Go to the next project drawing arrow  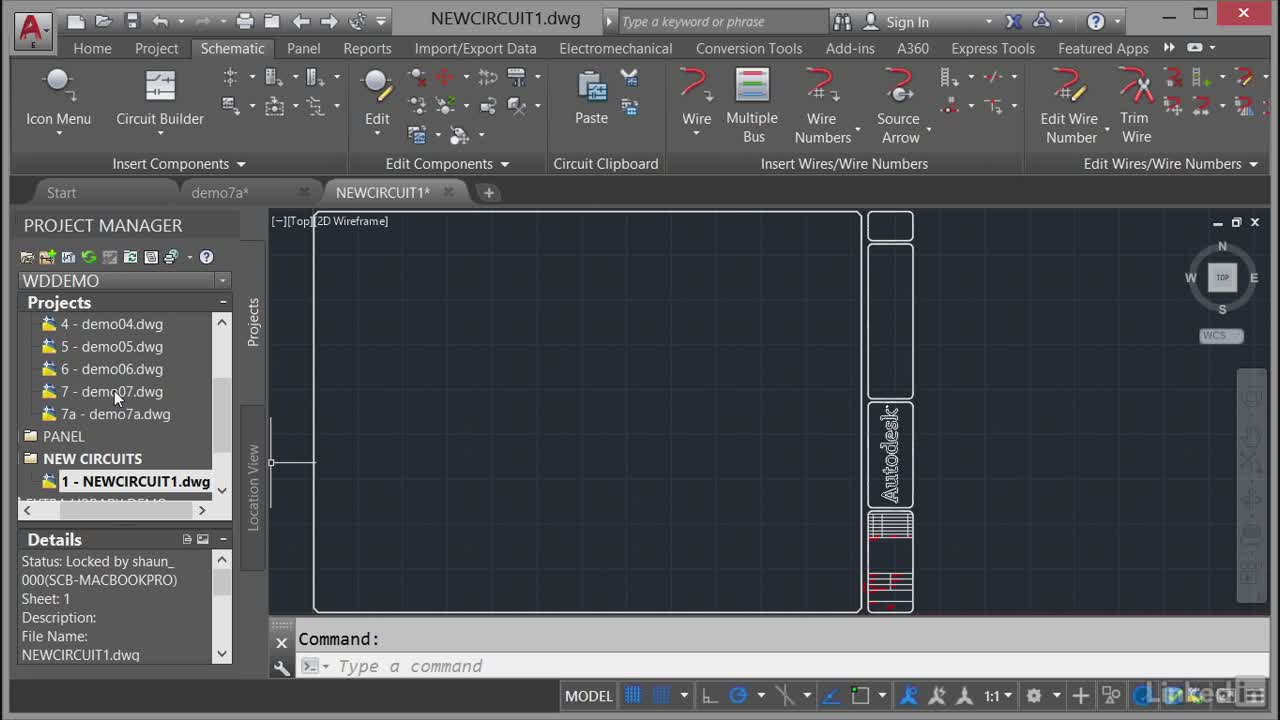(x=329, y=21)
